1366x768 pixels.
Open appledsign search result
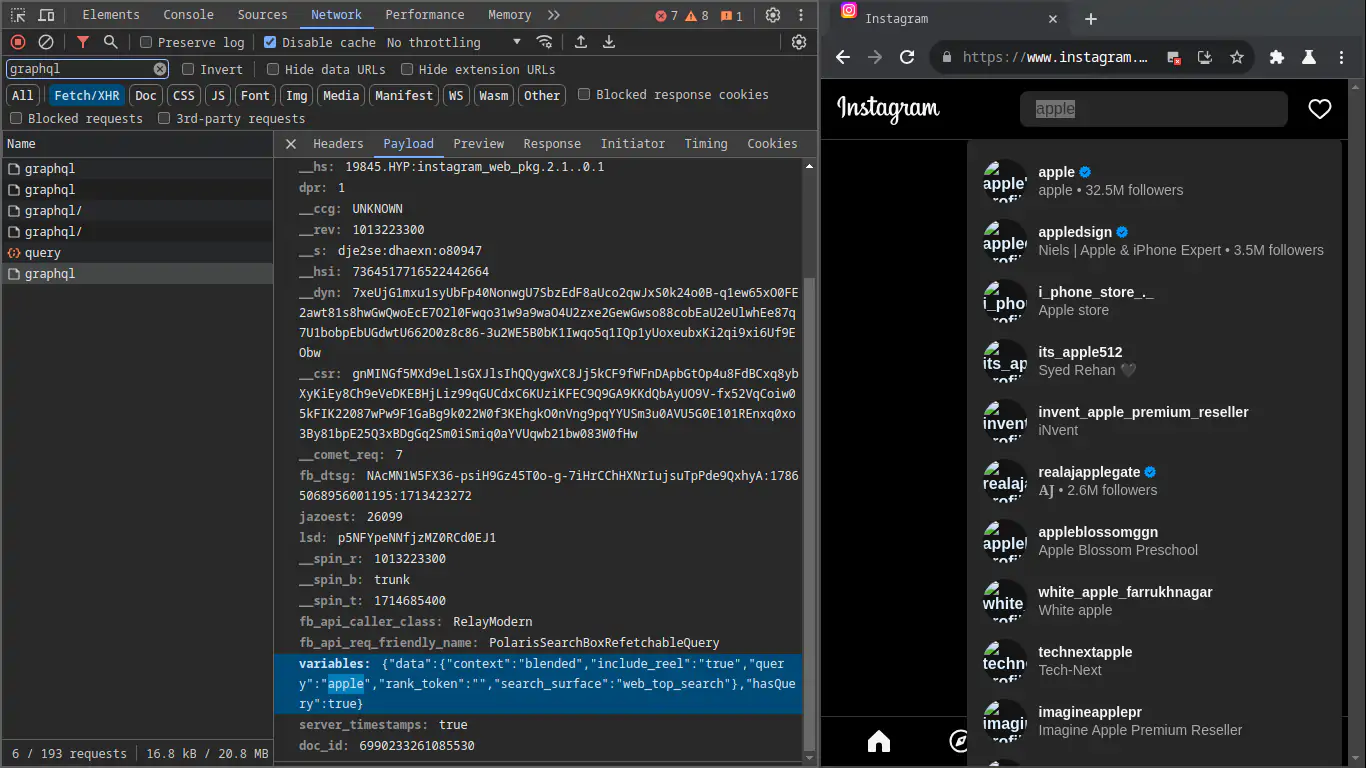1154,241
